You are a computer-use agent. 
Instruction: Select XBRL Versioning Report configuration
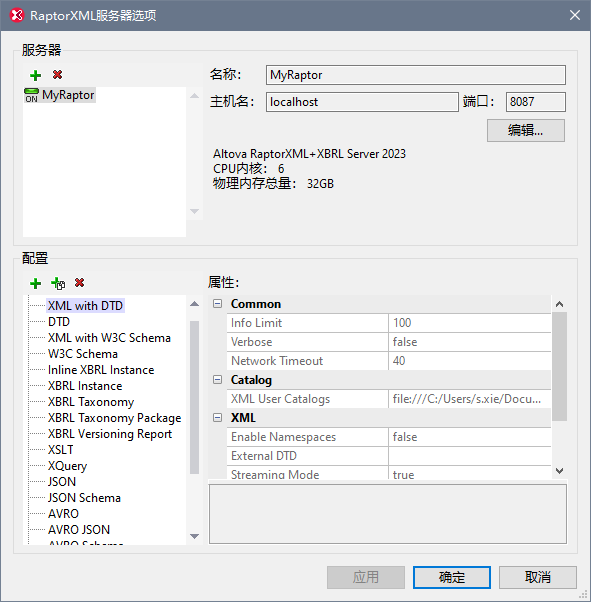point(110,434)
